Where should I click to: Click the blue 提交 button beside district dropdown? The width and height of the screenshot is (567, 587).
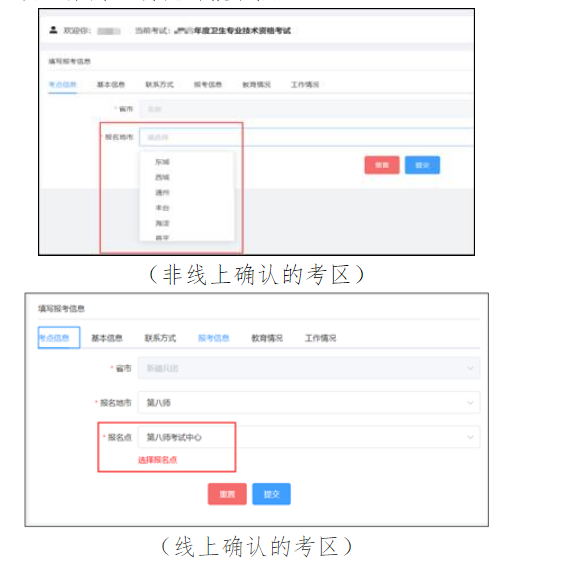tap(422, 165)
